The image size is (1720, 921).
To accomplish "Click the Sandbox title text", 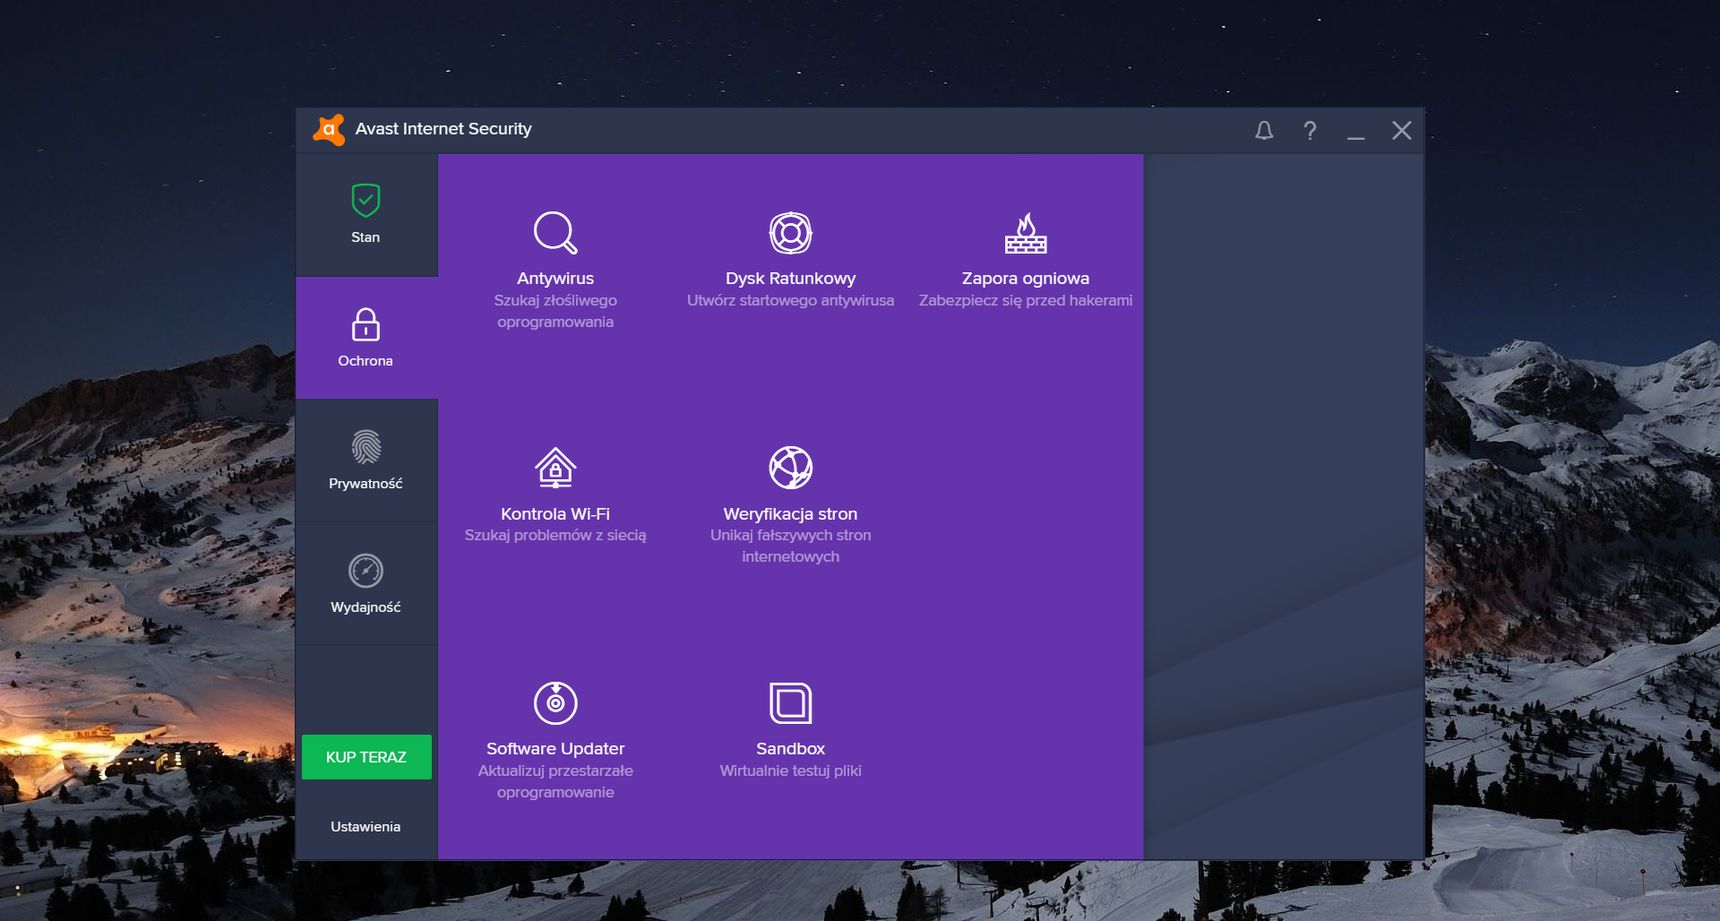I will click(x=790, y=749).
